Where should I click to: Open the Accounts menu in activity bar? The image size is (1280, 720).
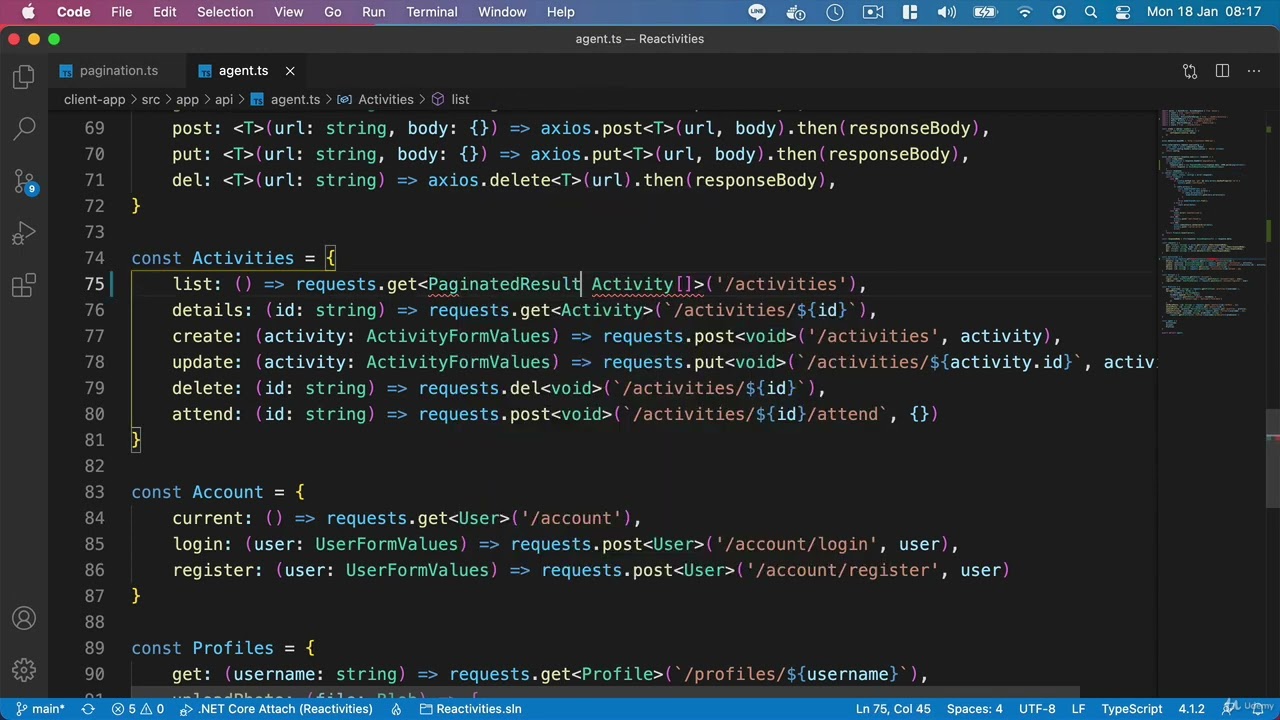[x=24, y=619]
